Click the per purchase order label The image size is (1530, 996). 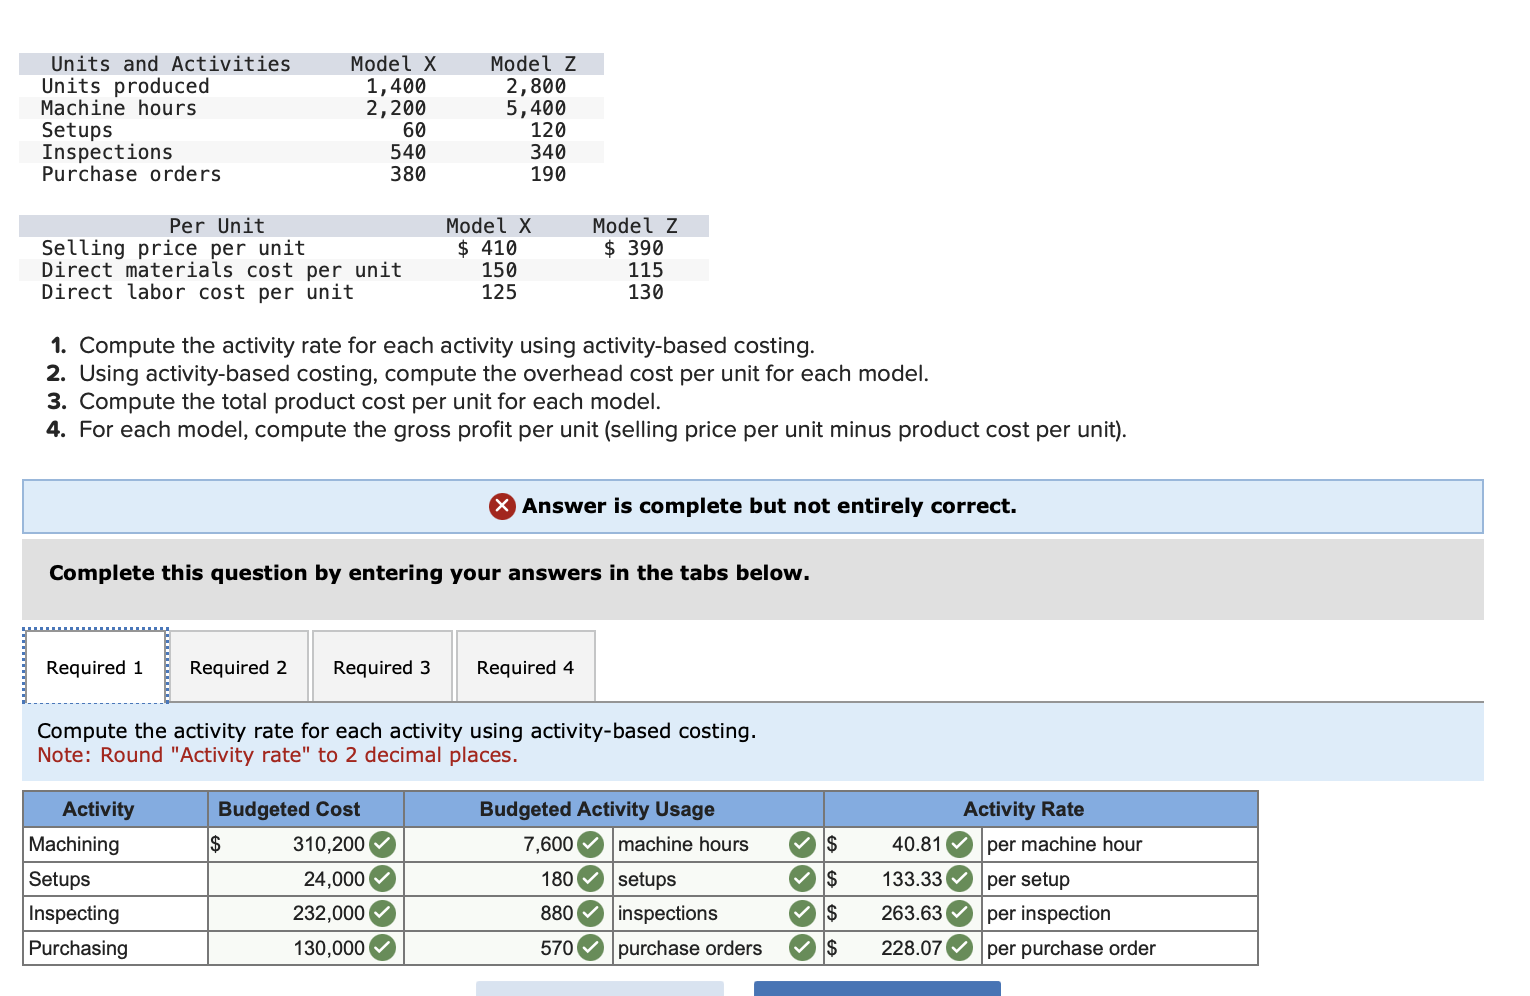point(1071,949)
